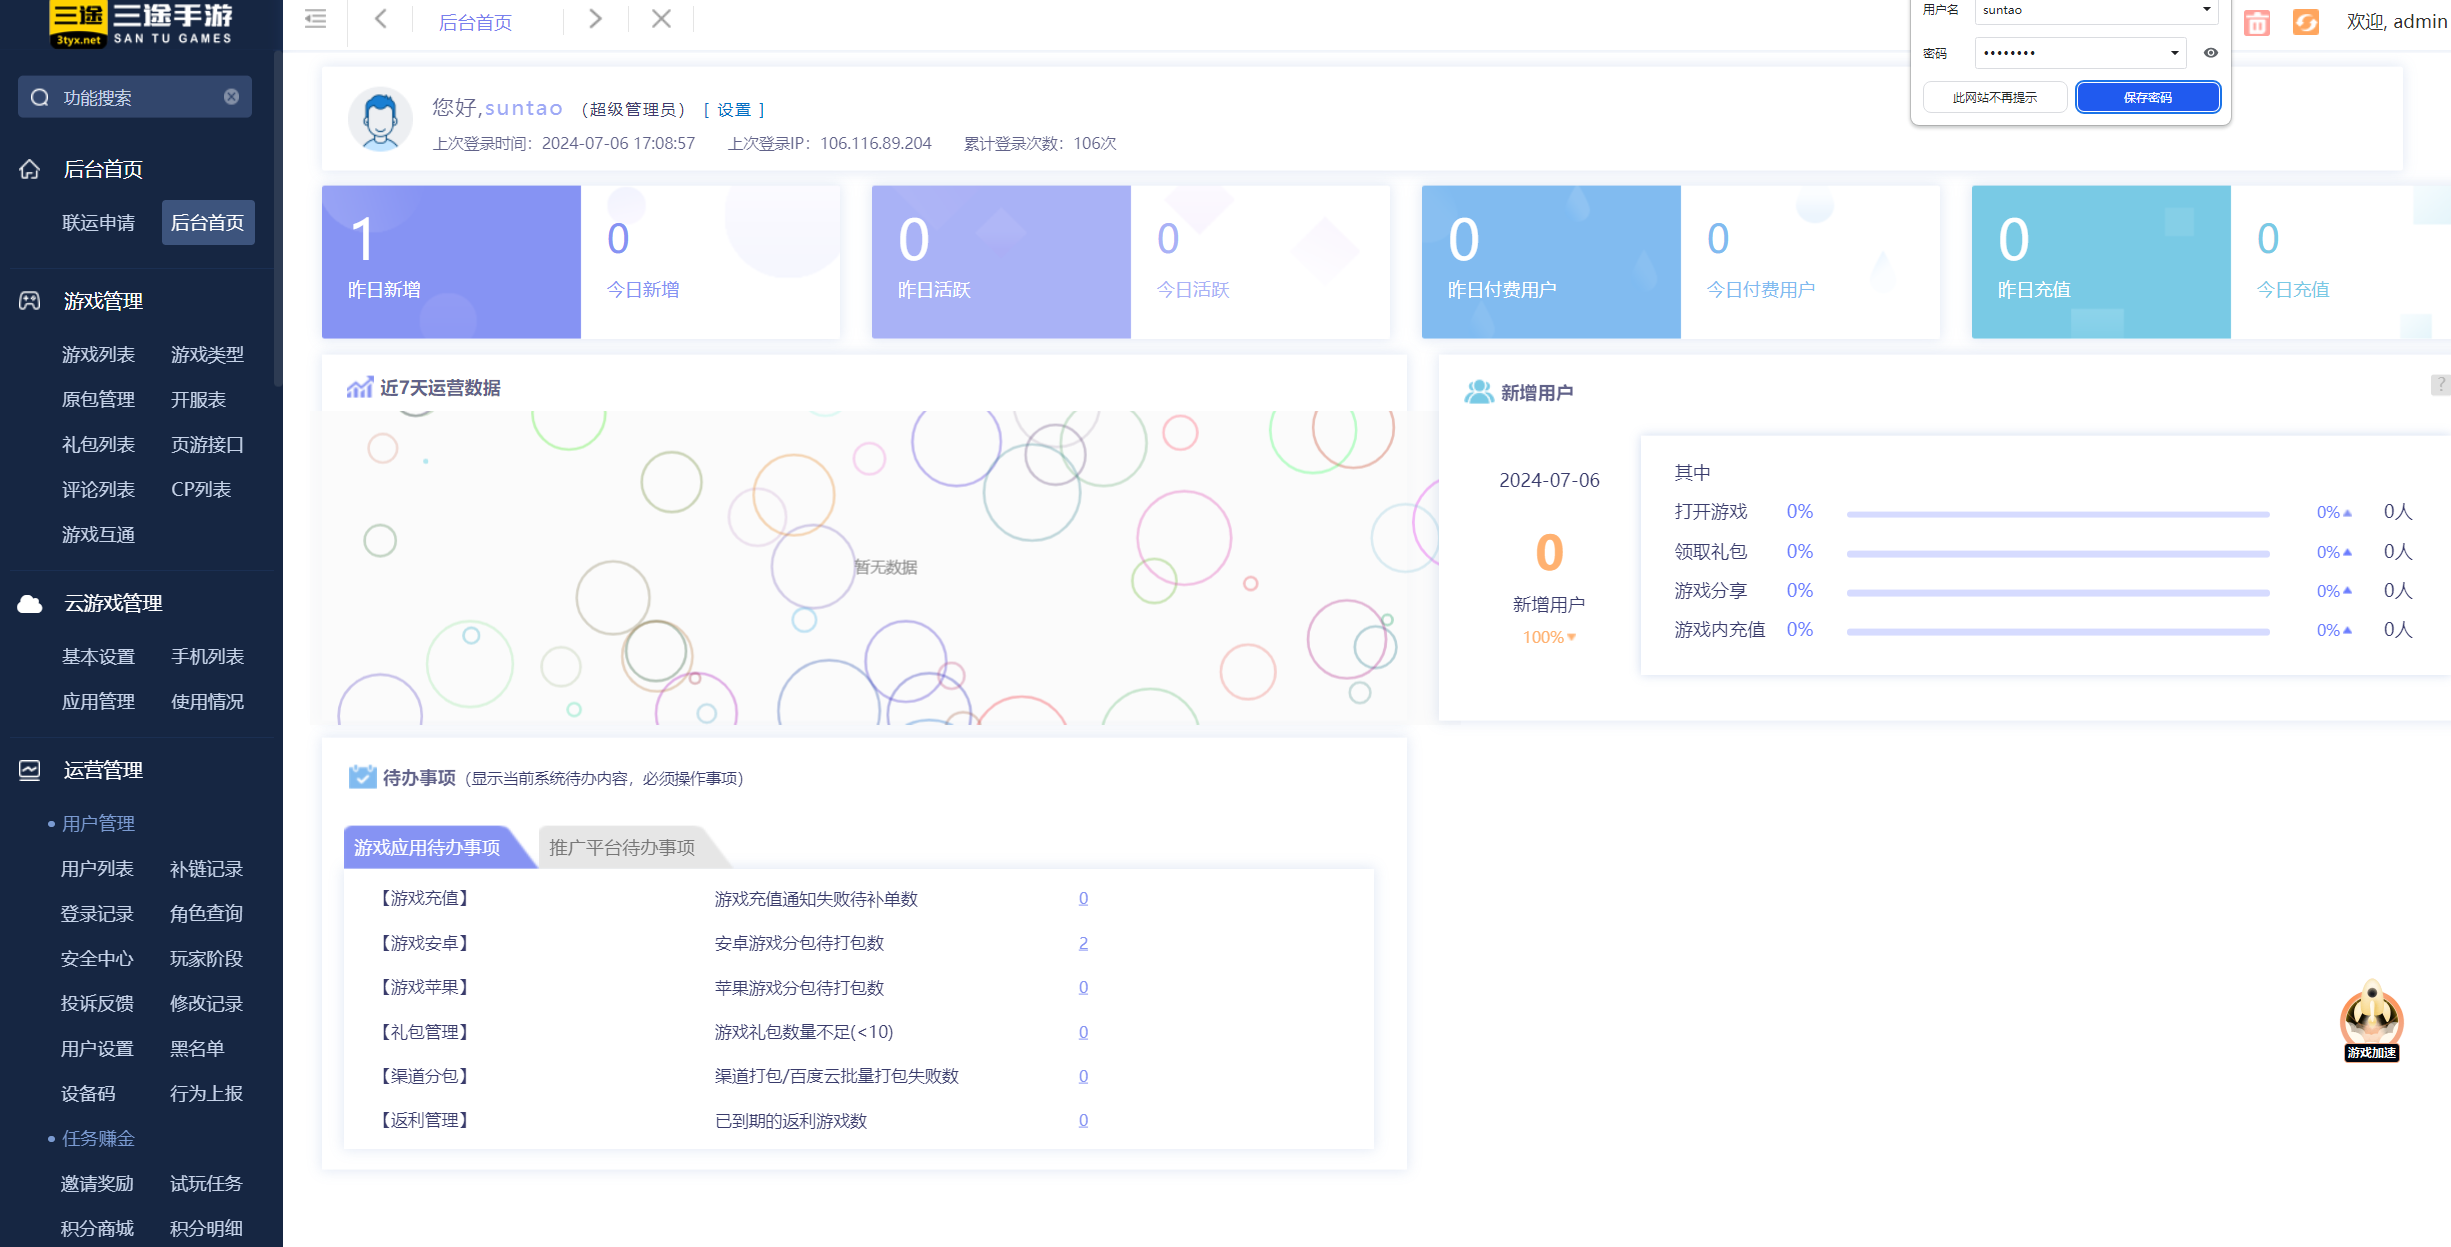Toggle password visibility eye icon
The image size is (2451, 1247).
(x=2211, y=53)
